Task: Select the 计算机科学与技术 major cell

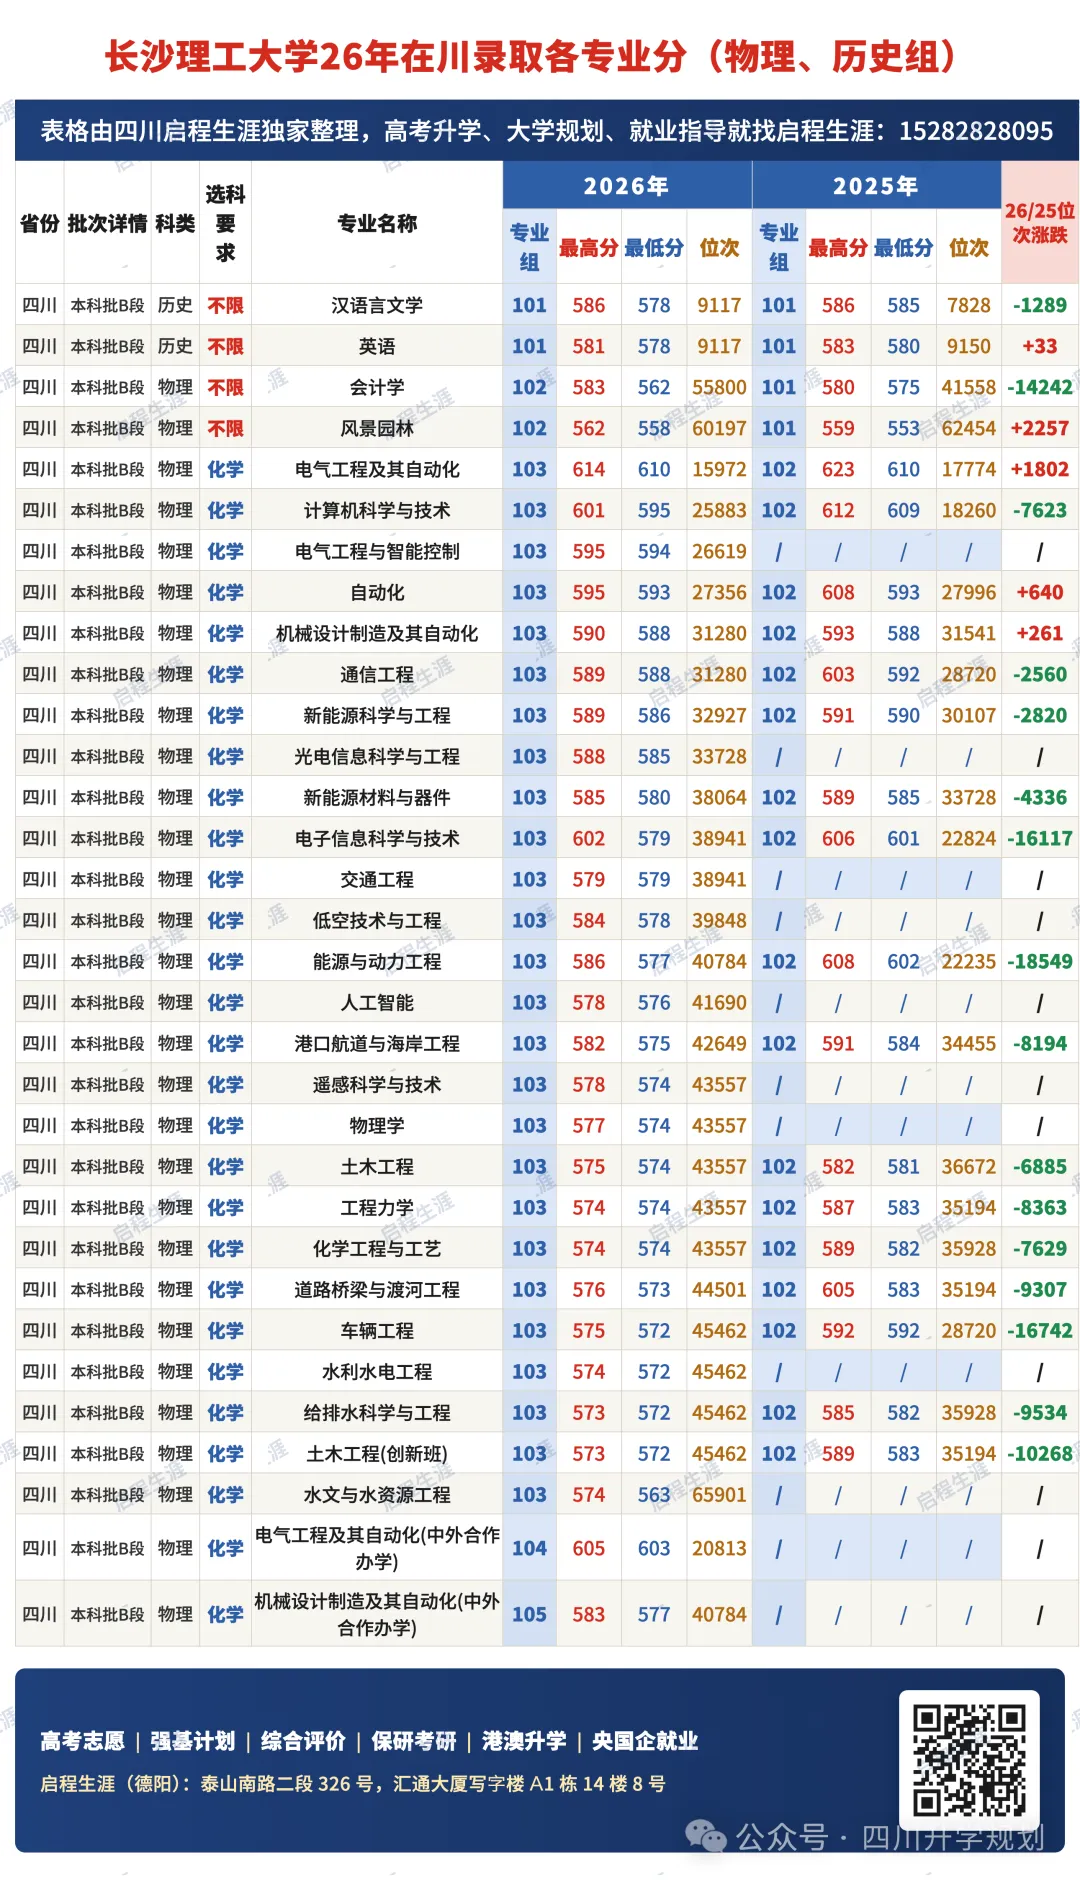Action: pyautogui.click(x=377, y=510)
